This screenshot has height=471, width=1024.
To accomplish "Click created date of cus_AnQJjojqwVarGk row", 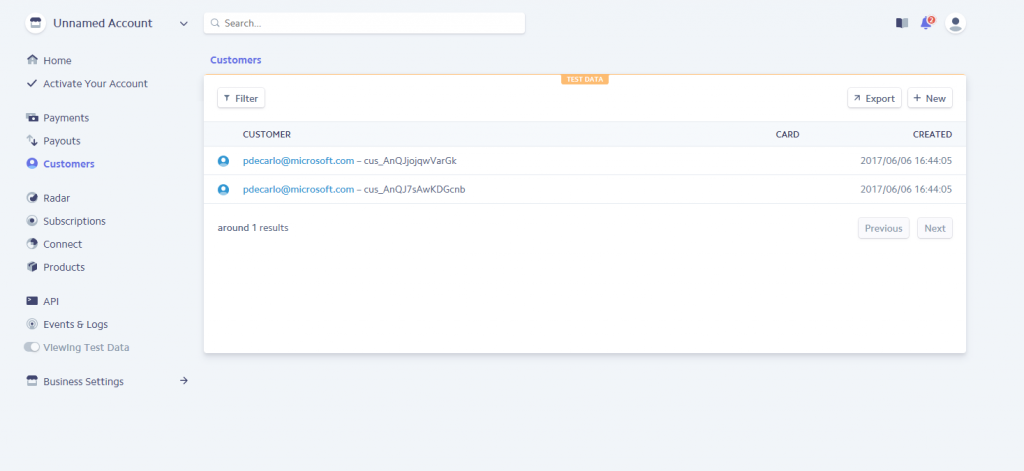I will click(x=906, y=161).
